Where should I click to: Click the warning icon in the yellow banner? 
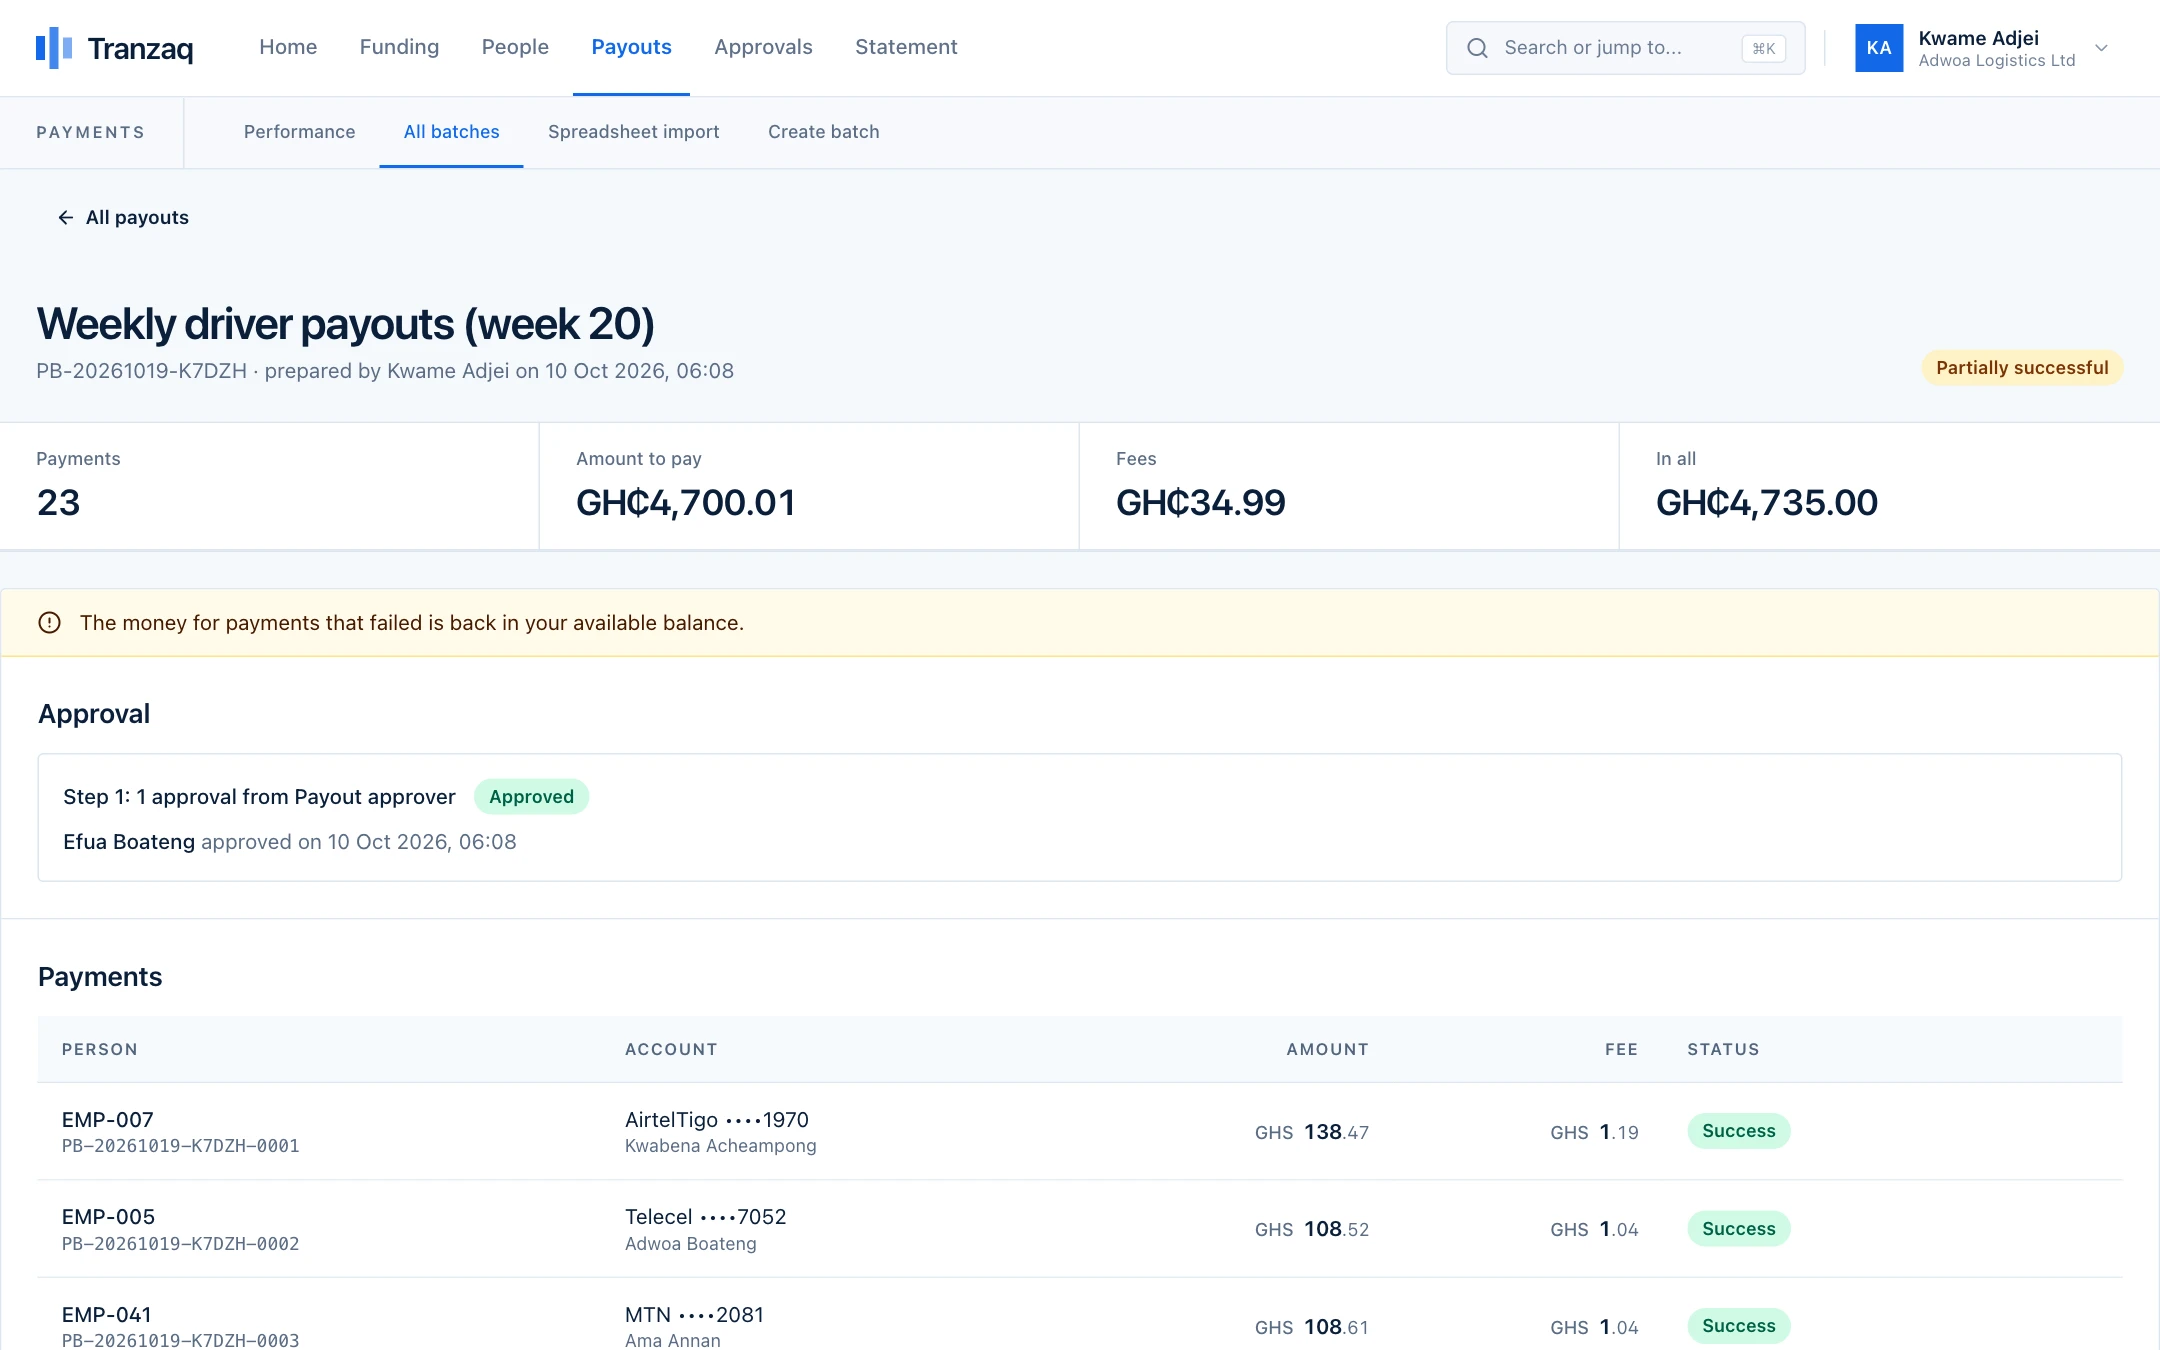click(49, 623)
